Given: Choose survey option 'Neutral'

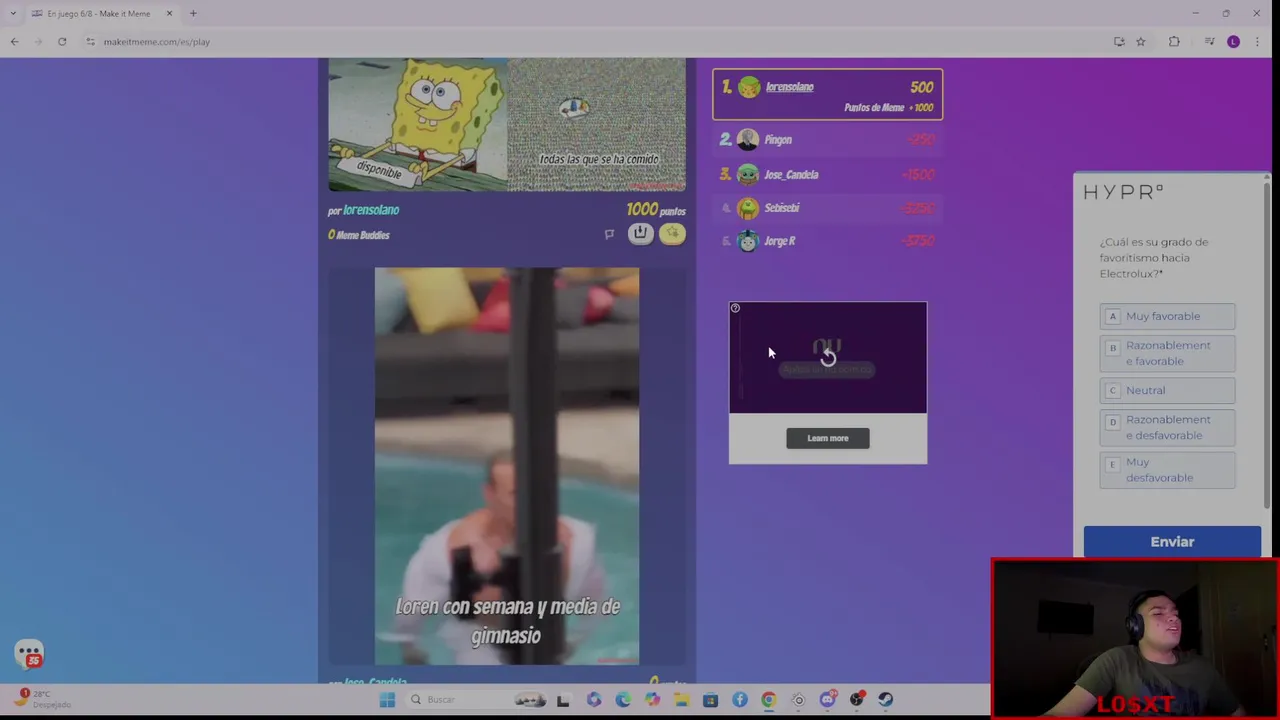Looking at the screenshot, I should 1167,390.
